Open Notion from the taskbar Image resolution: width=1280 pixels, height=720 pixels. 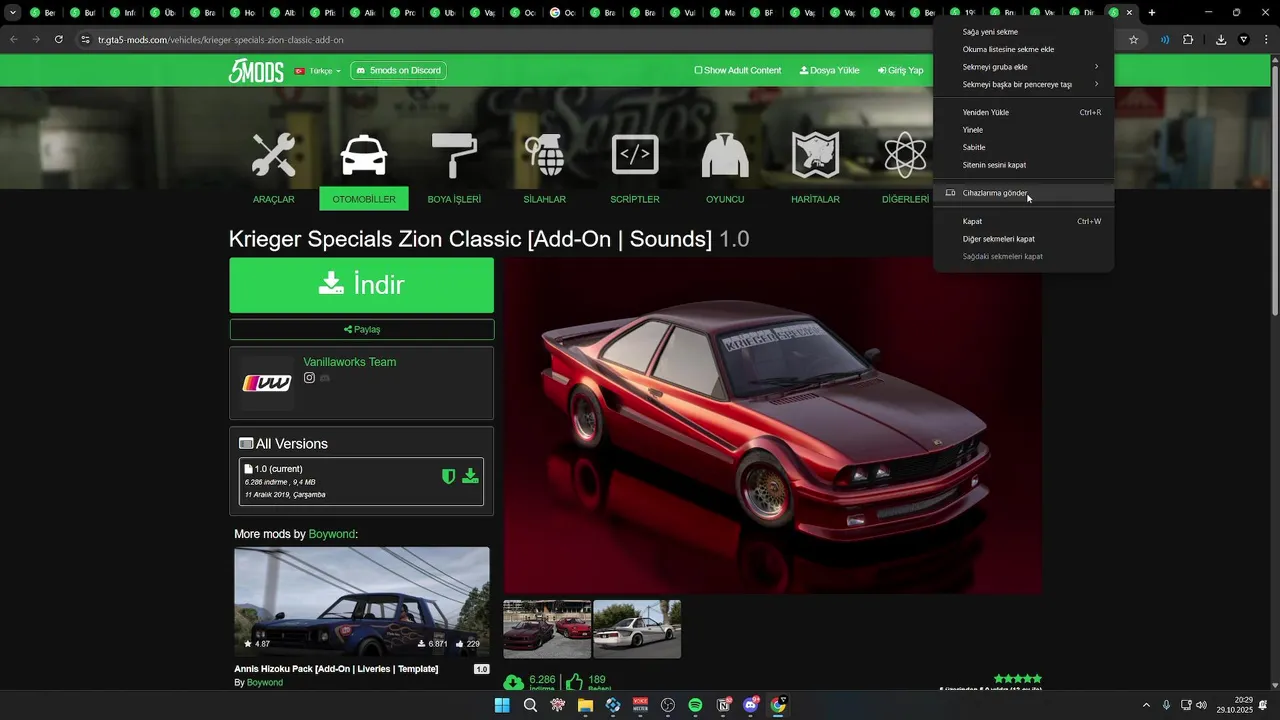coord(723,705)
